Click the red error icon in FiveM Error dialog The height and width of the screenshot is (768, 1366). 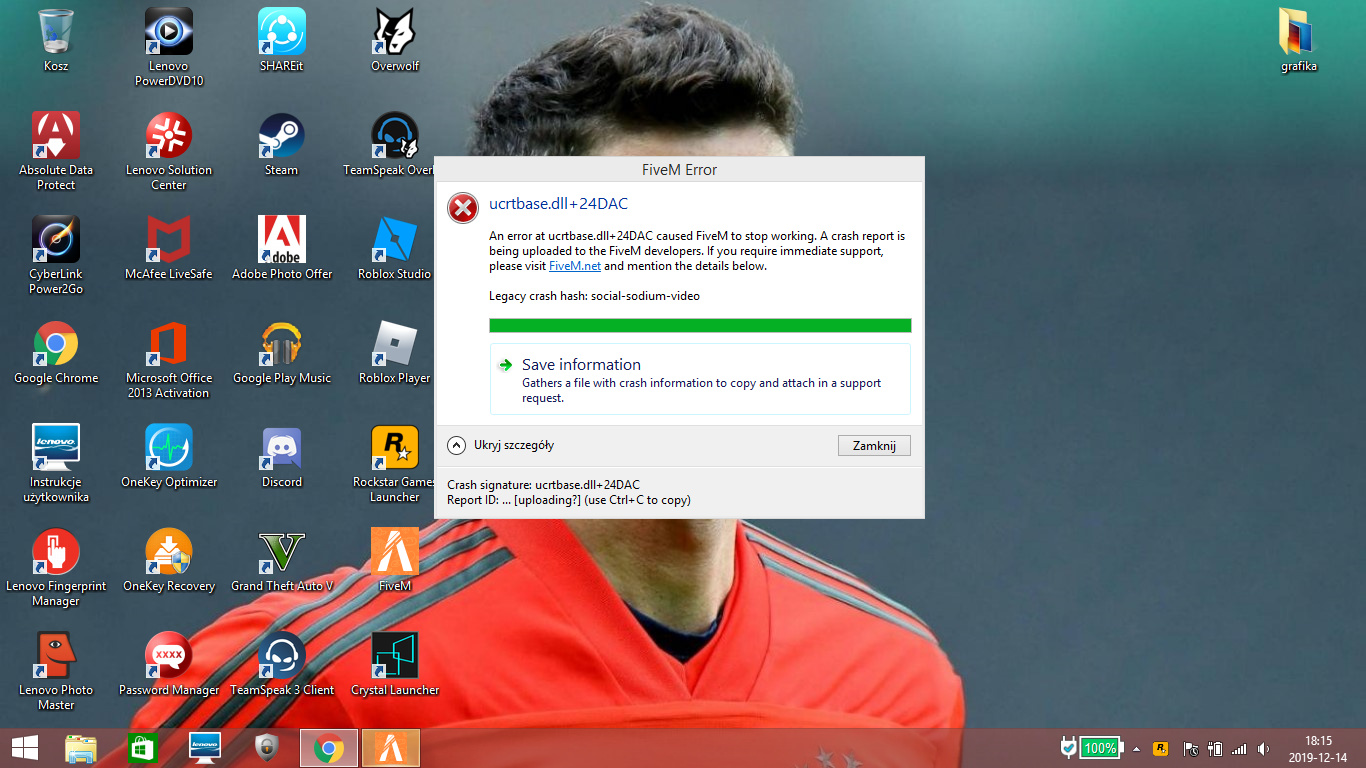coord(462,208)
